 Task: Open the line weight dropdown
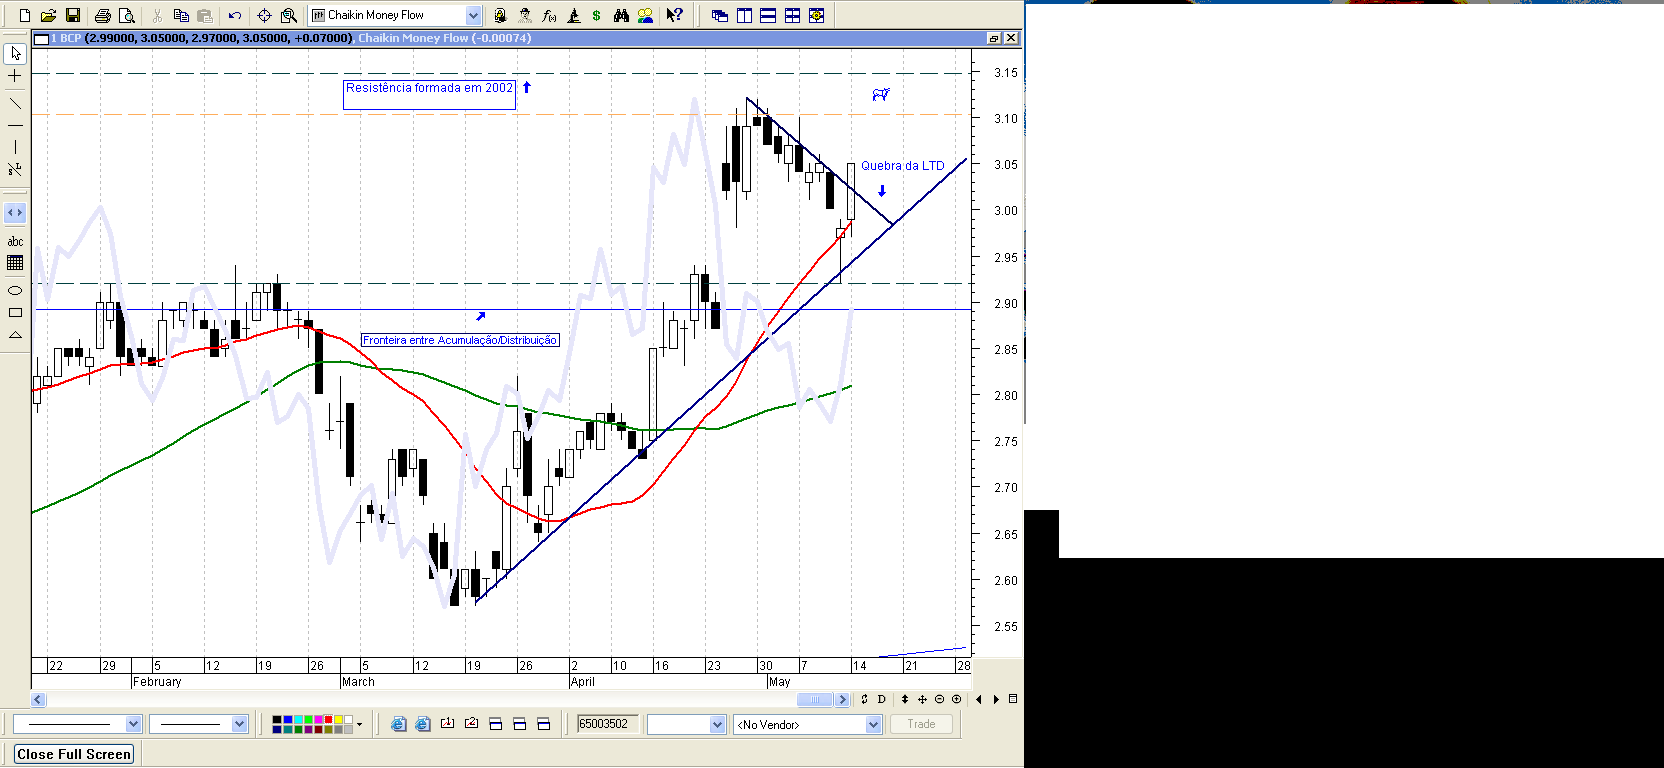[x=239, y=724]
